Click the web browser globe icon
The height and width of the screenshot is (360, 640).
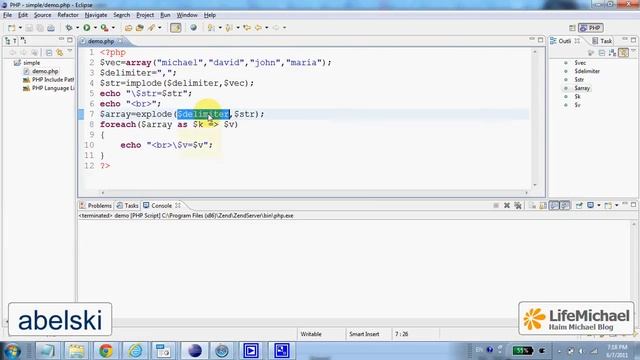(x=193, y=28)
